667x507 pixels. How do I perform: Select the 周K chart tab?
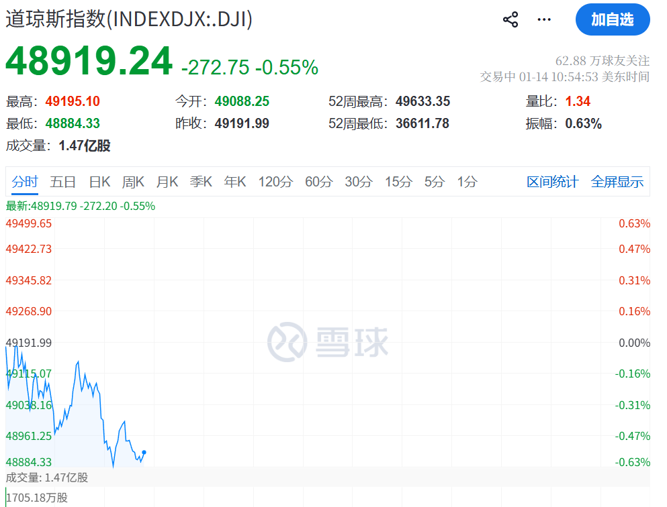[x=133, y=181]
